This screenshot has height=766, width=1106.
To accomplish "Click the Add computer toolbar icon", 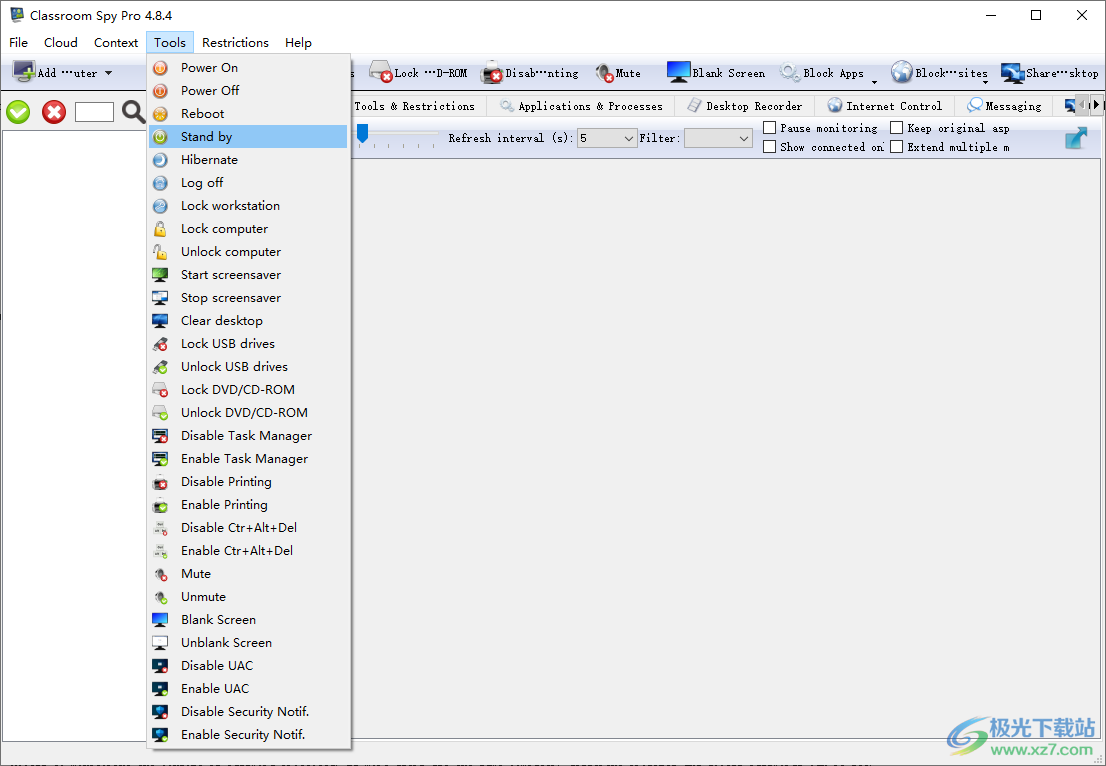I will pos(24,72).
